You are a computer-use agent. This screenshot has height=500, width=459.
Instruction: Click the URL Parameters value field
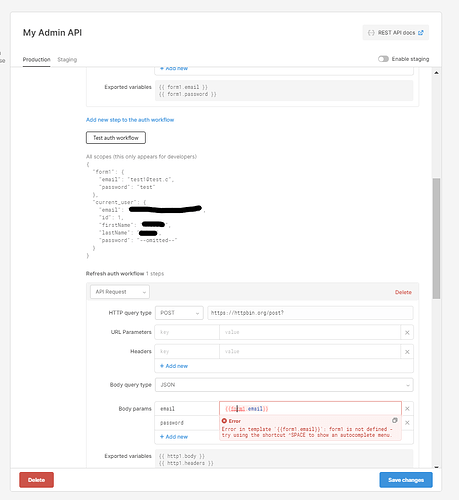coord(310,332)
